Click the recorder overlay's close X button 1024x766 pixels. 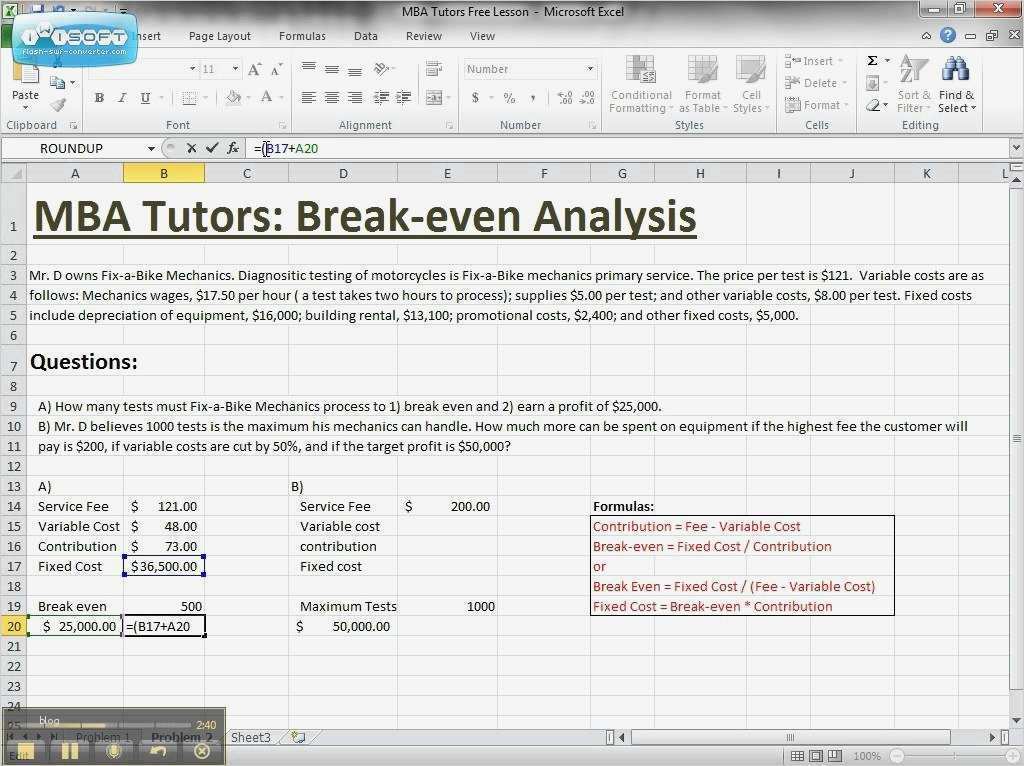(x=202, y=751)
